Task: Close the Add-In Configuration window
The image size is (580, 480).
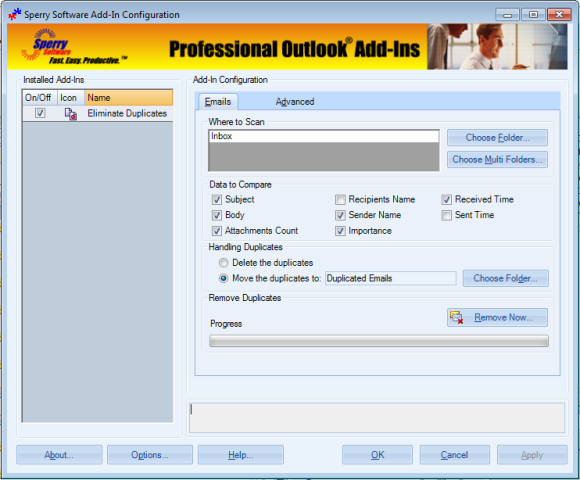Action: coord(559,15)
